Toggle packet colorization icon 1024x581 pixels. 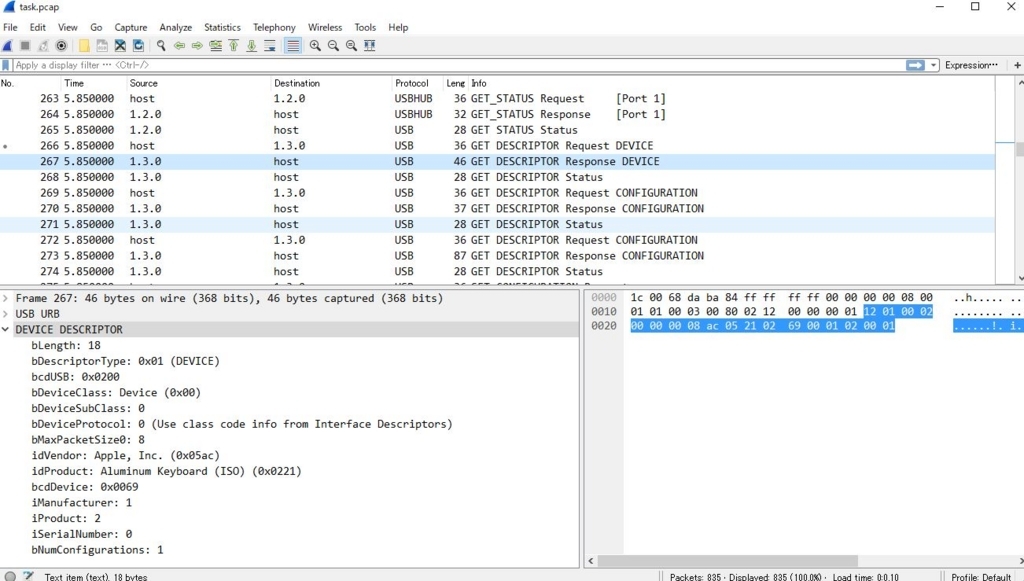coord(293,46)
